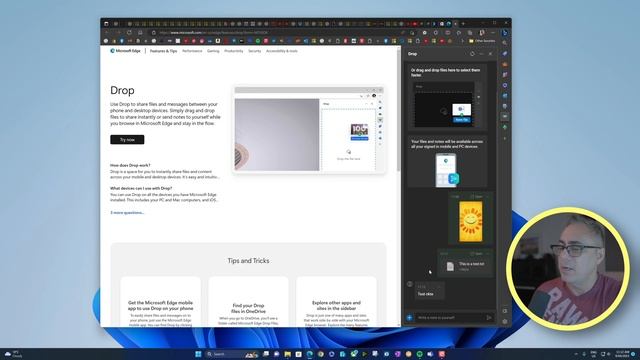Open the sun image thumbnail in Drop
The width and height of the screenshot is (640, 360).
coord(471,222)
